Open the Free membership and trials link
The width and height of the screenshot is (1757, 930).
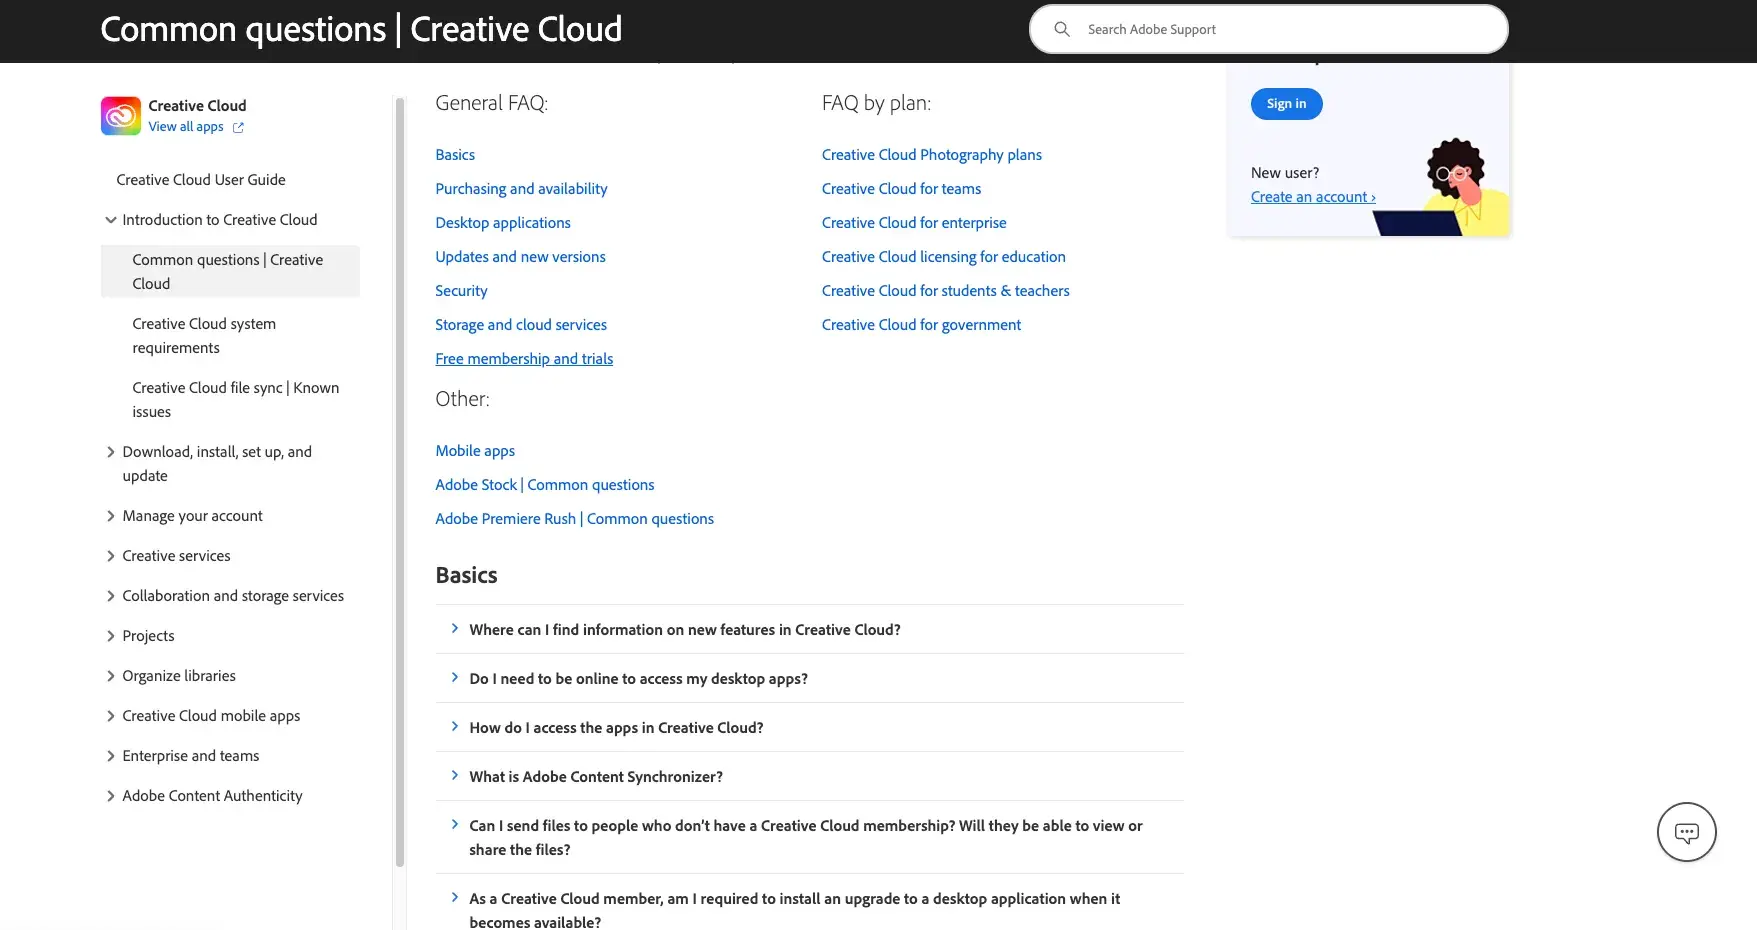(524, 358)
